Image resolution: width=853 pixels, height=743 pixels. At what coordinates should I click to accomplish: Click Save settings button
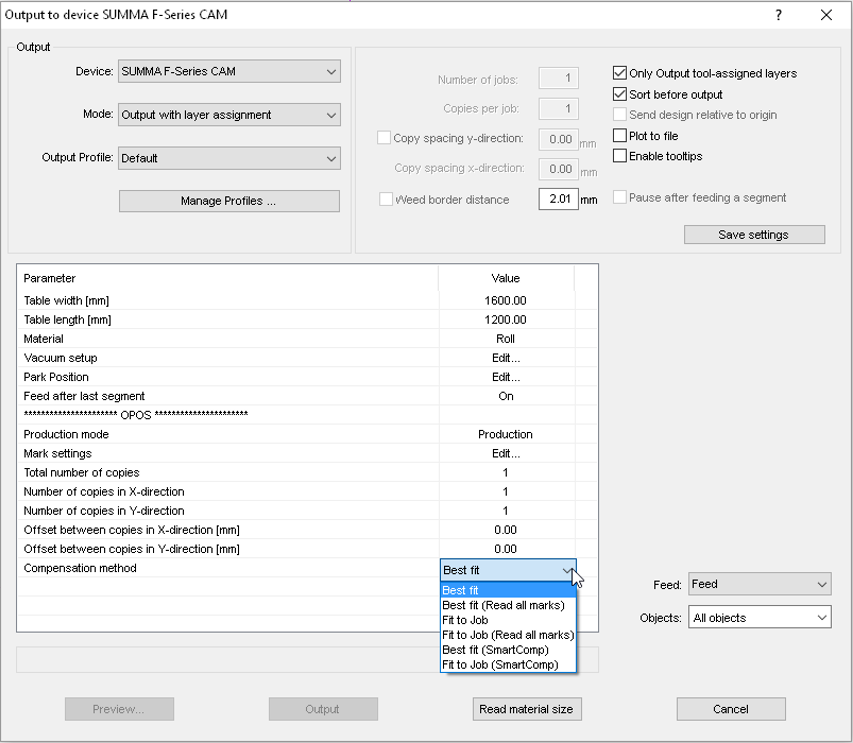[x=754, y=234]
